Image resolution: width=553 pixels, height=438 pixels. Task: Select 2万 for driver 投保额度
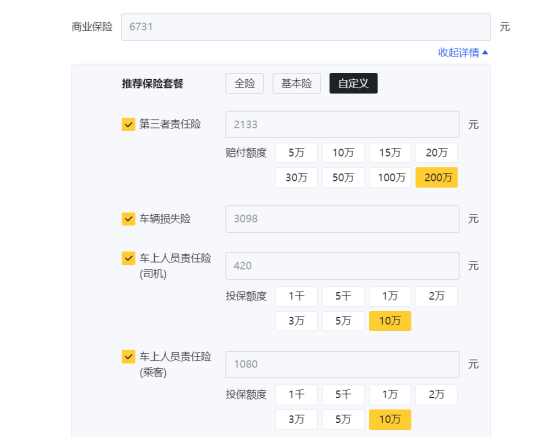click(x=437, y=296)
